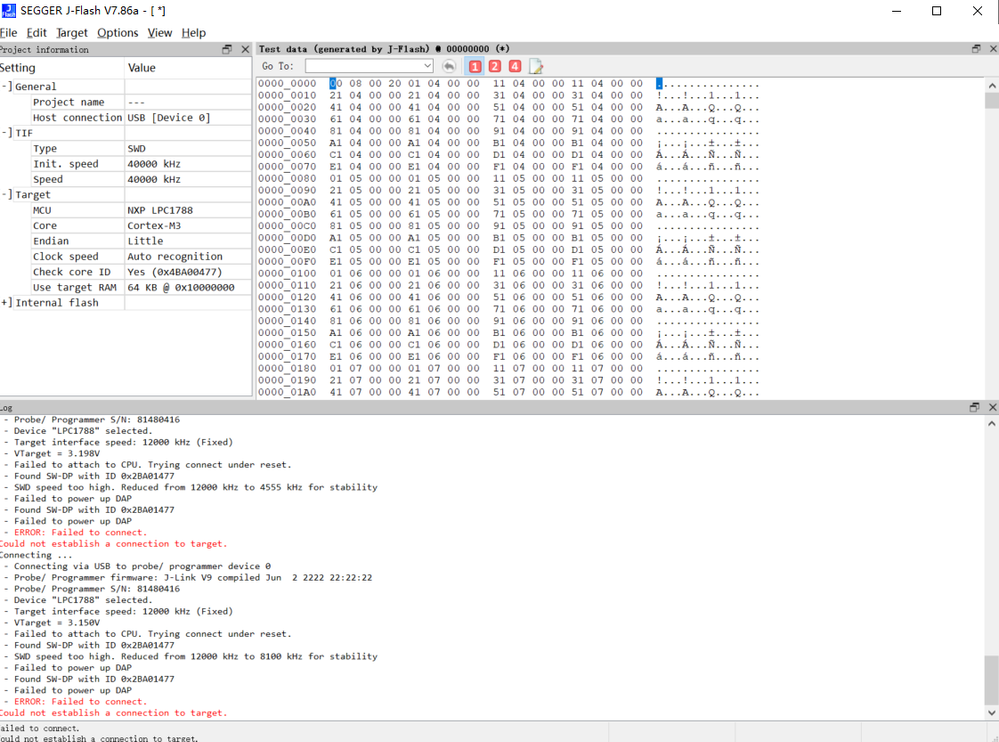Viewport: 999px width, 742px height.
Task: Click the NXP LPC1788 value
Action: (x=160, y=210)
